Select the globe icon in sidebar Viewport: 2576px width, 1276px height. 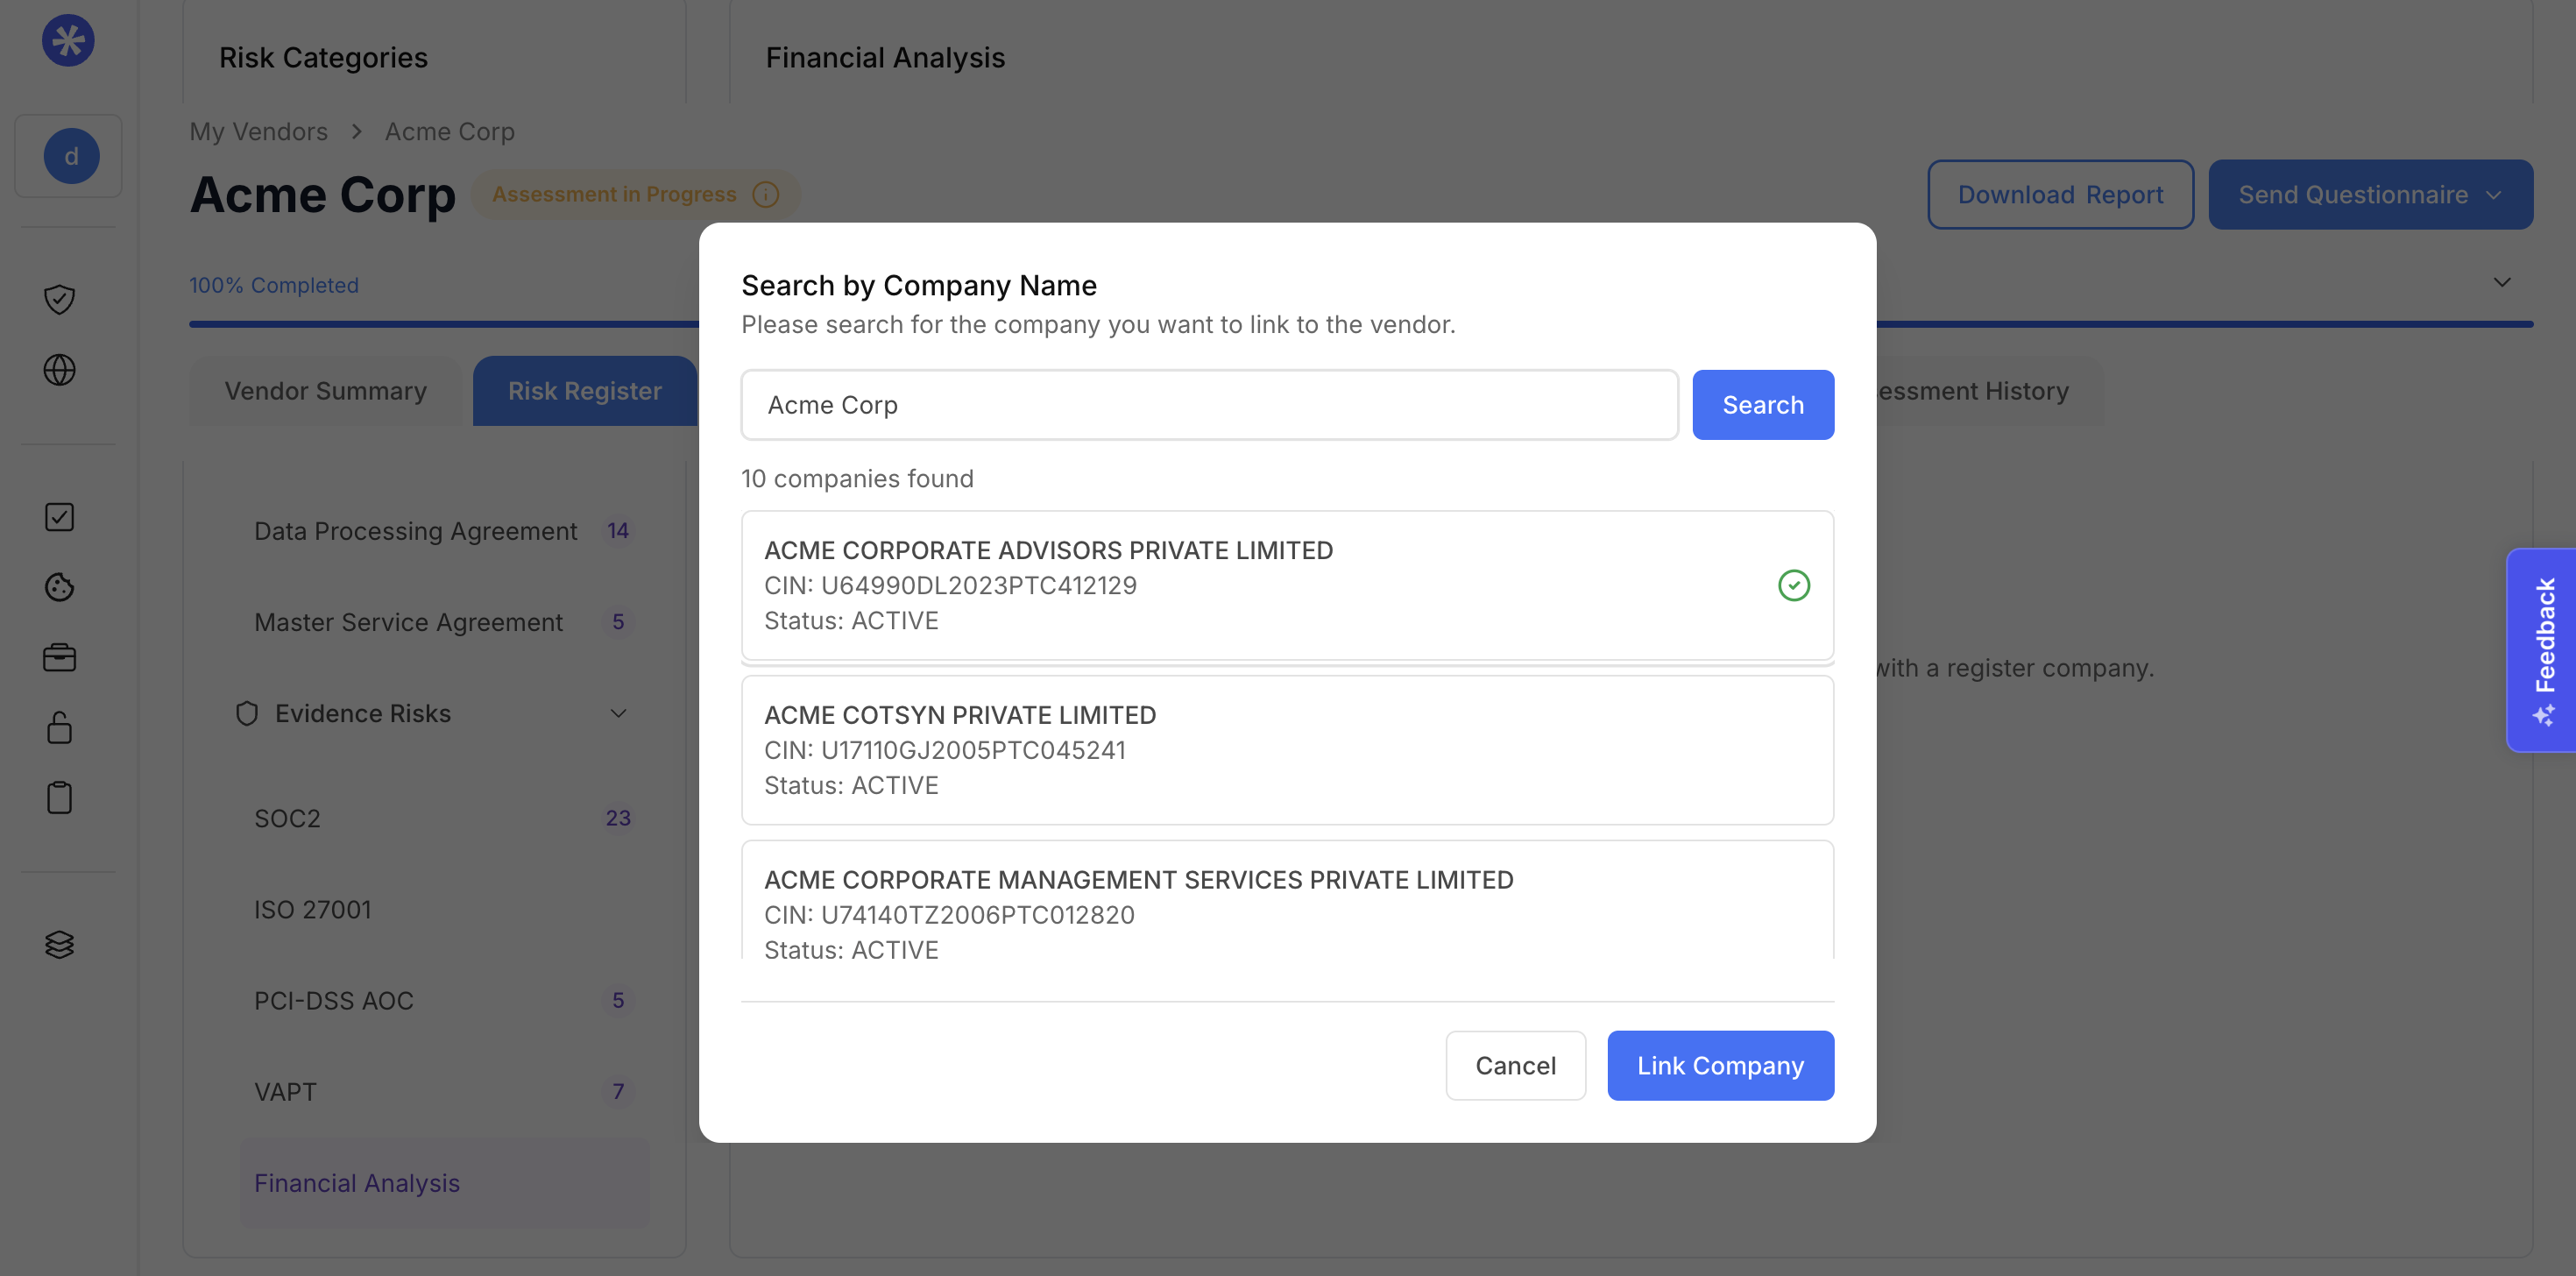[x=59, y=370]
